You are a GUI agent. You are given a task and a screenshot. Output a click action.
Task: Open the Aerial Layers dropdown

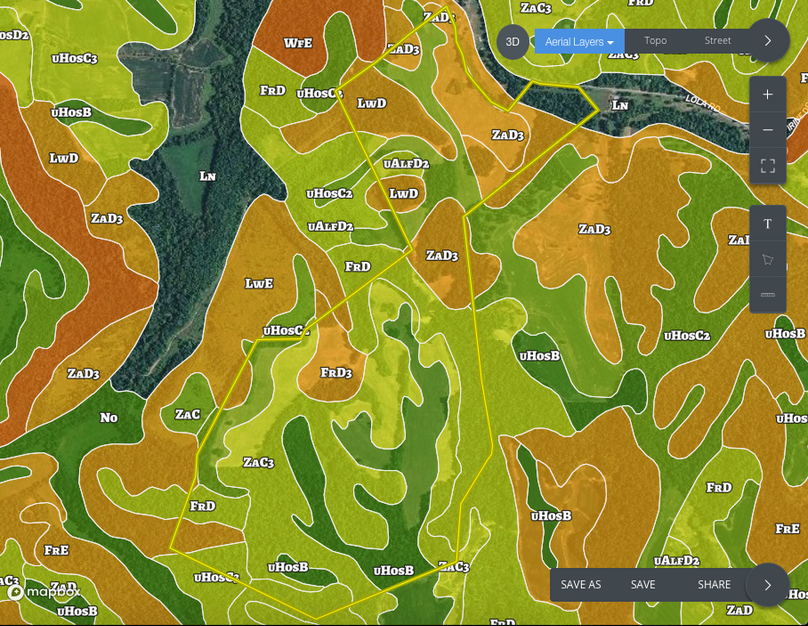click(579, 42)
